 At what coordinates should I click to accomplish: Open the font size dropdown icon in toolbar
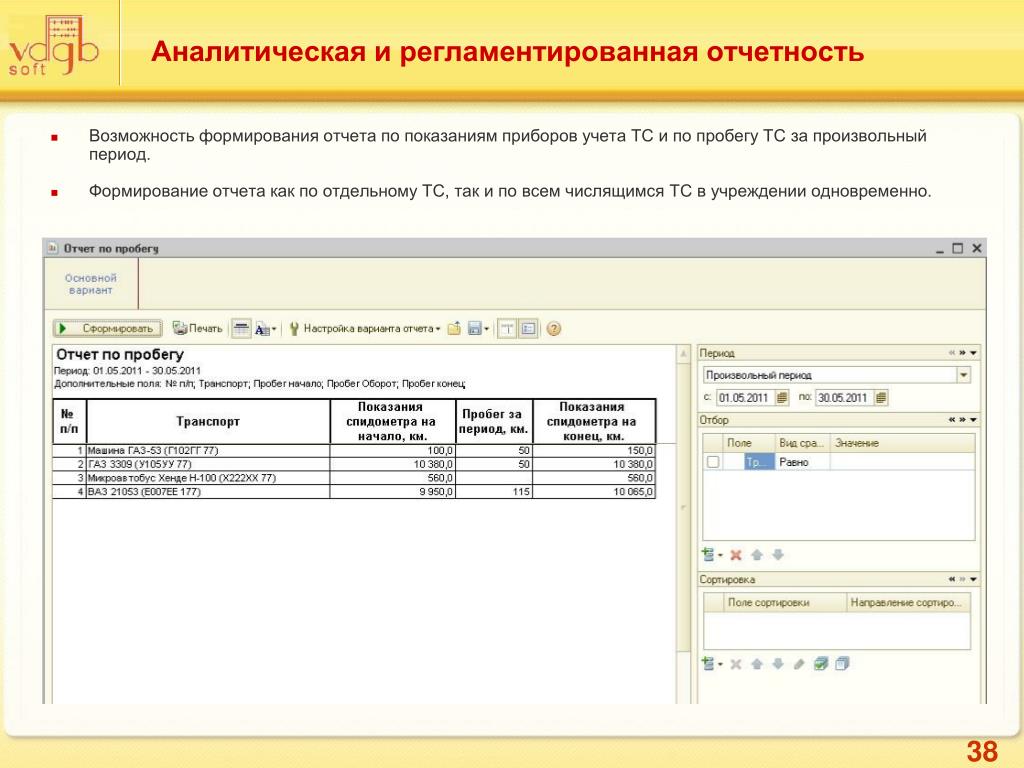[x=265, y=329]
